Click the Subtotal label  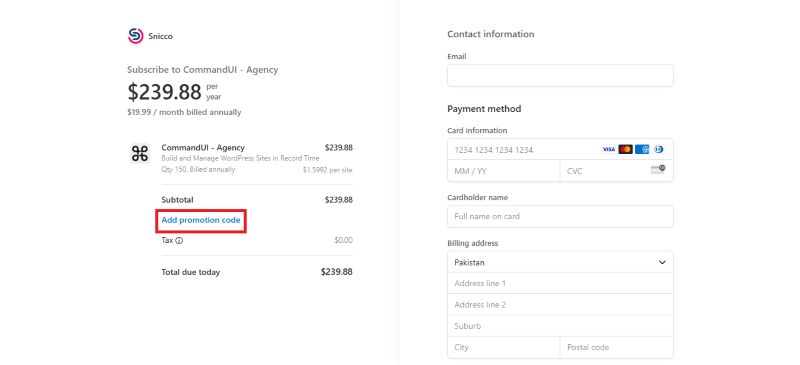pyautogui.click(x=178, y=200)
